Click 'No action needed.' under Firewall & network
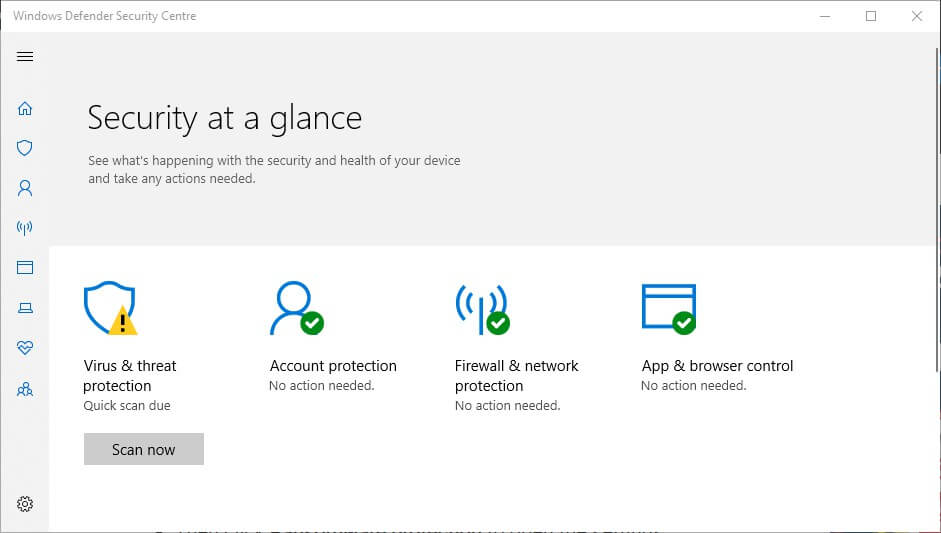Screen dimensions: 941x533 tap(508, 406)
